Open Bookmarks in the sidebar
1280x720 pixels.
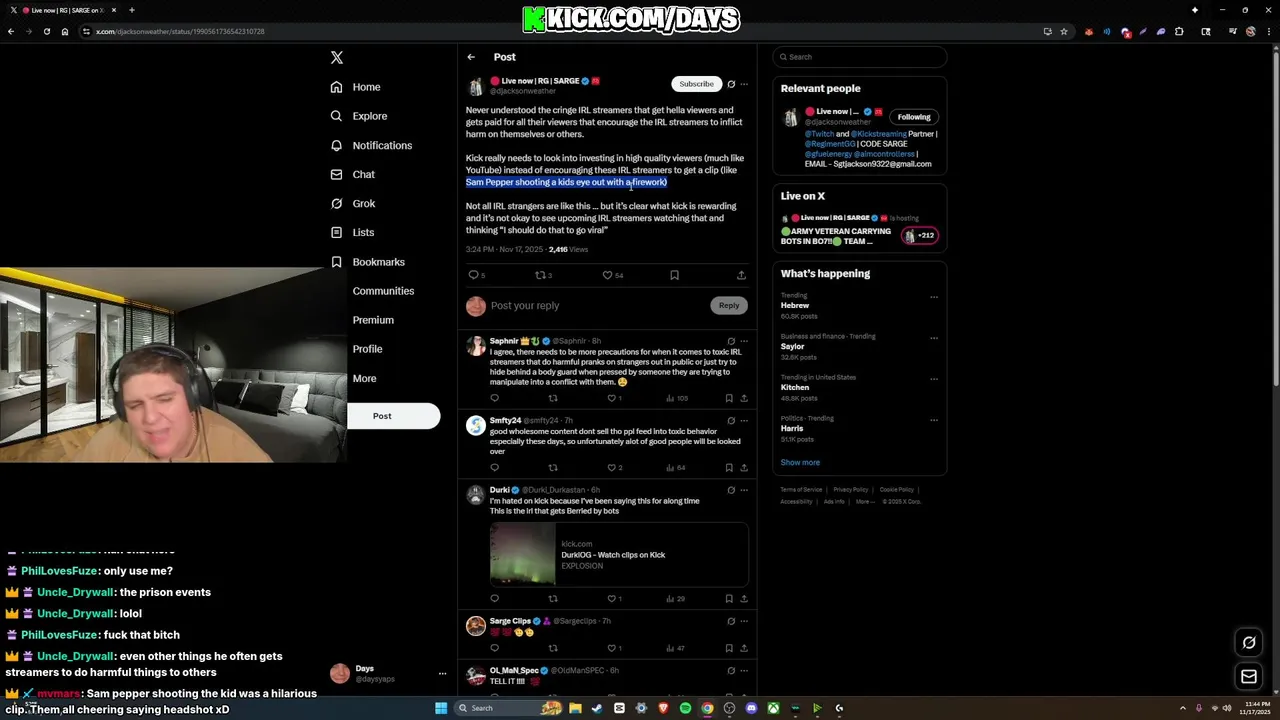click(x=367, y=262)
